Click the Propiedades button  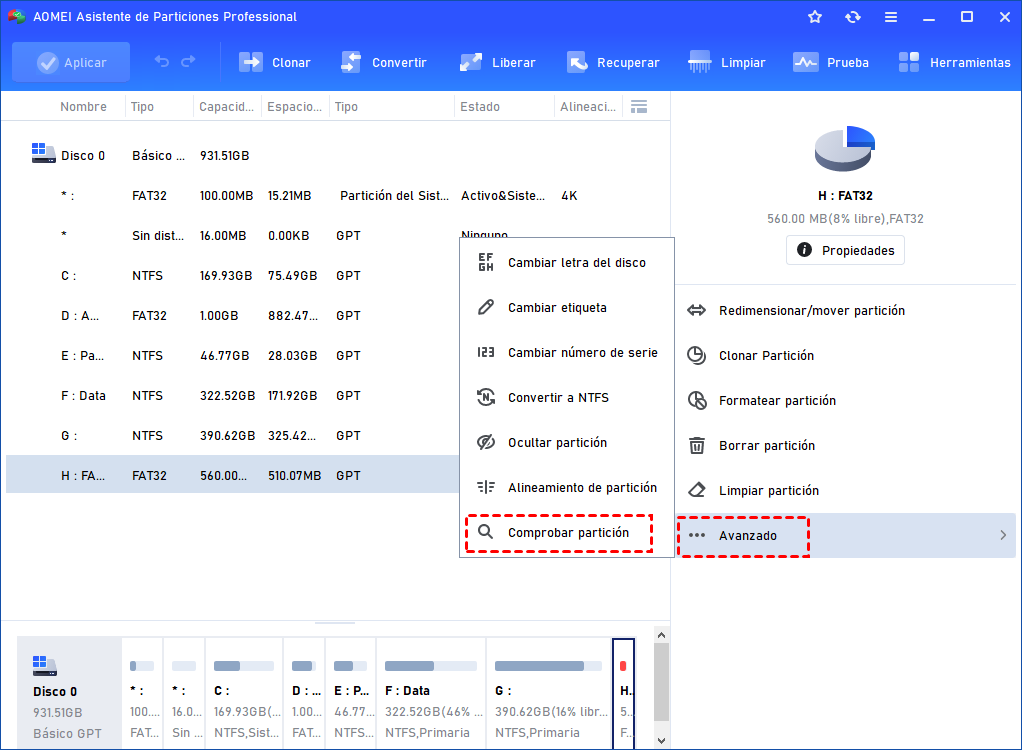[845, 250]
